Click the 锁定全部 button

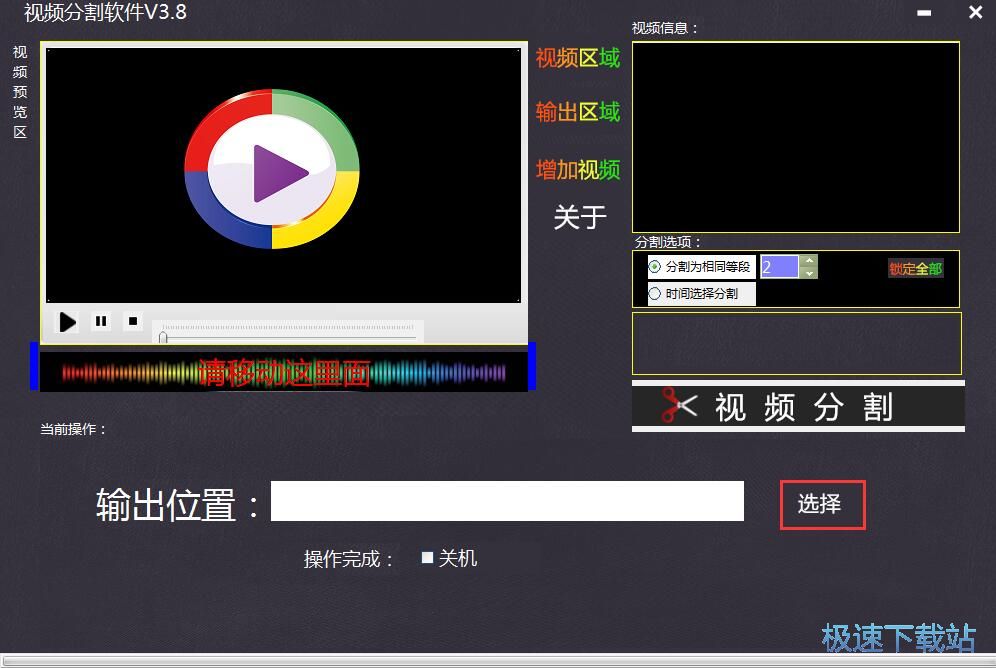[915, 269]
